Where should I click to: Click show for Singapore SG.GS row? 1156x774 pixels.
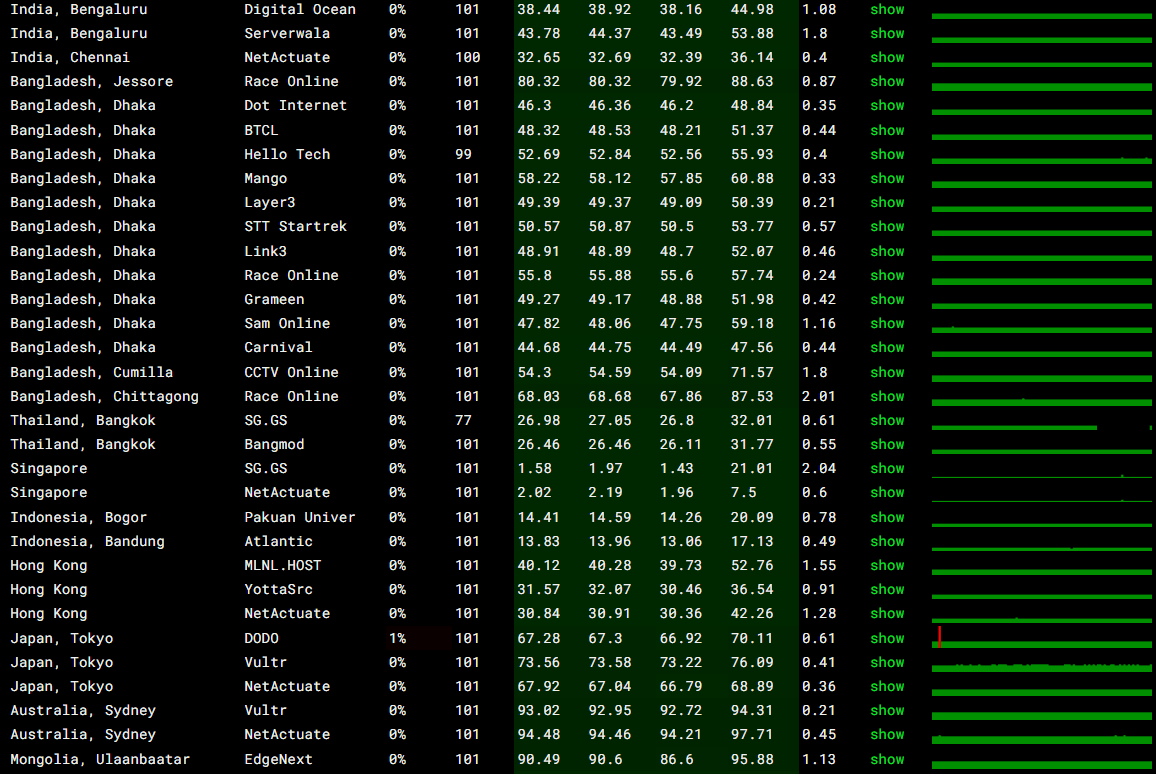887,469
